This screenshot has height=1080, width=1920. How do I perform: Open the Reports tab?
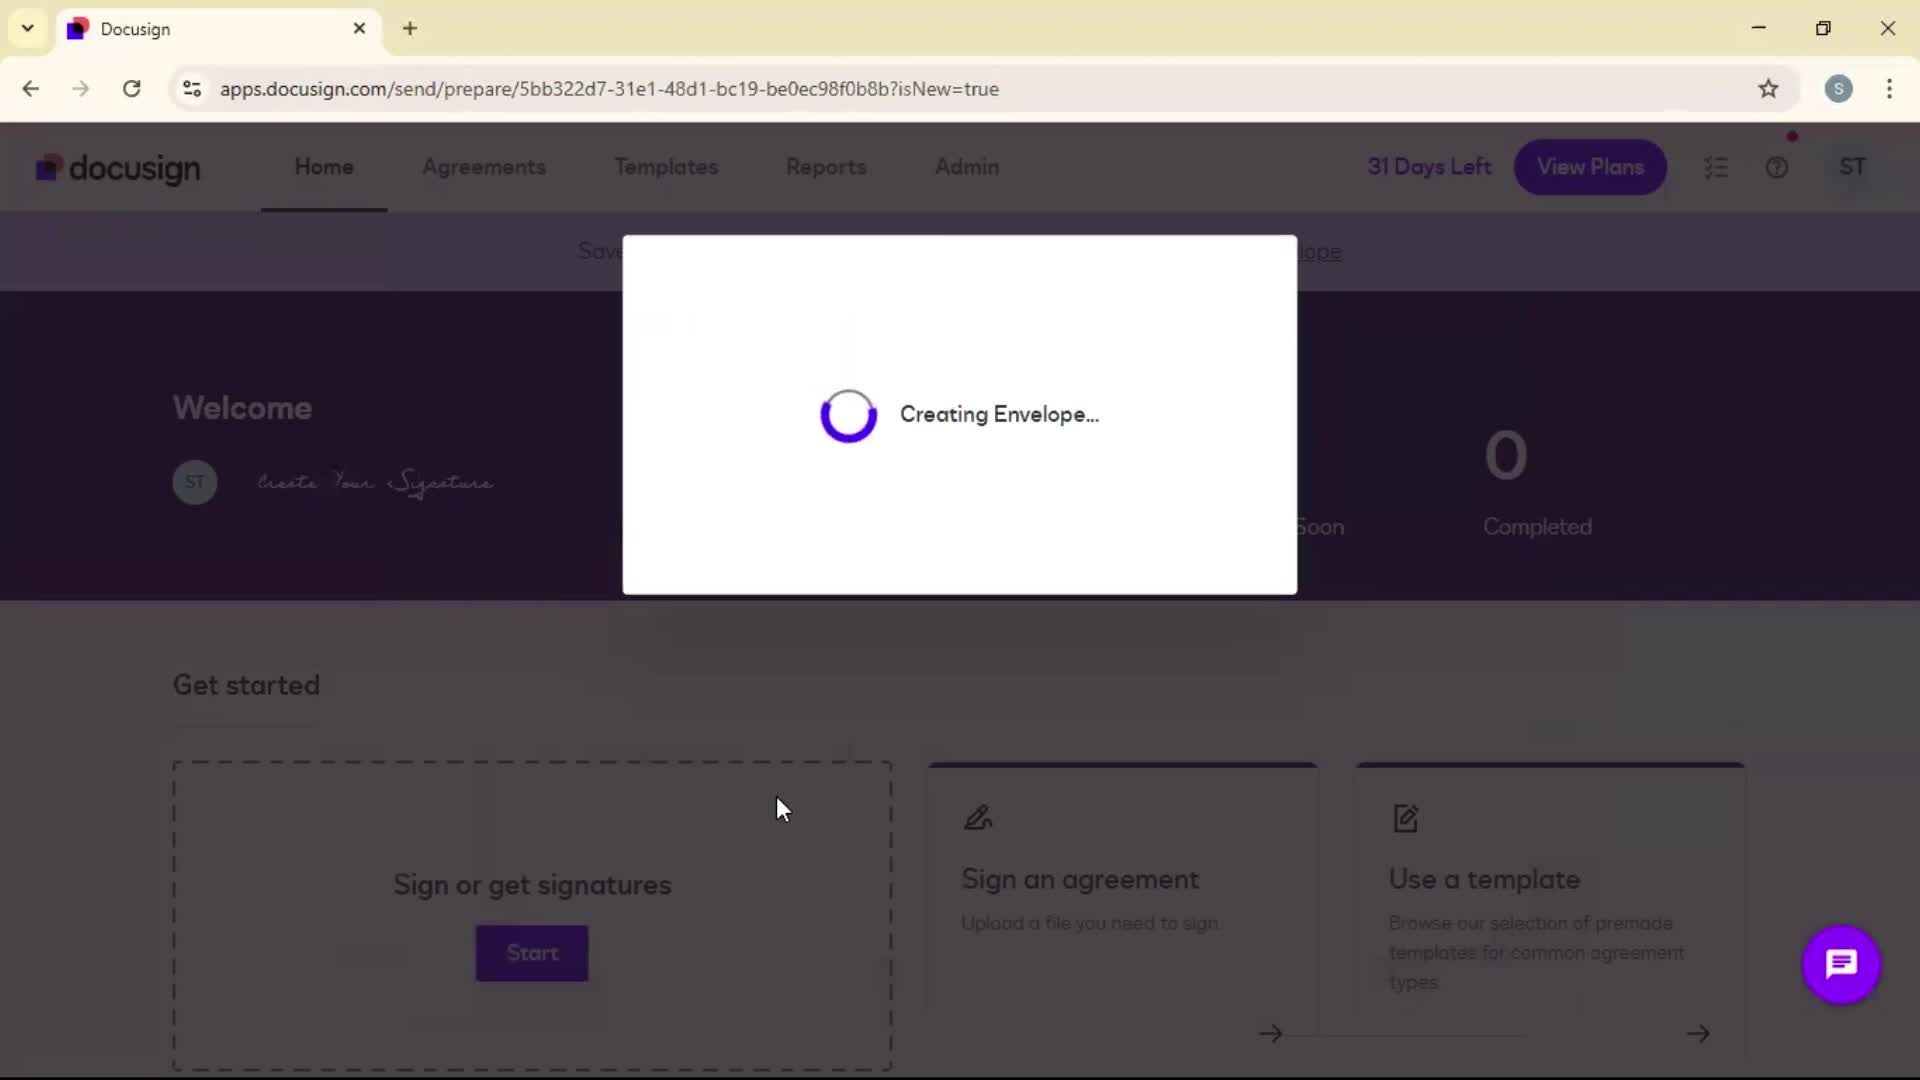826,167
